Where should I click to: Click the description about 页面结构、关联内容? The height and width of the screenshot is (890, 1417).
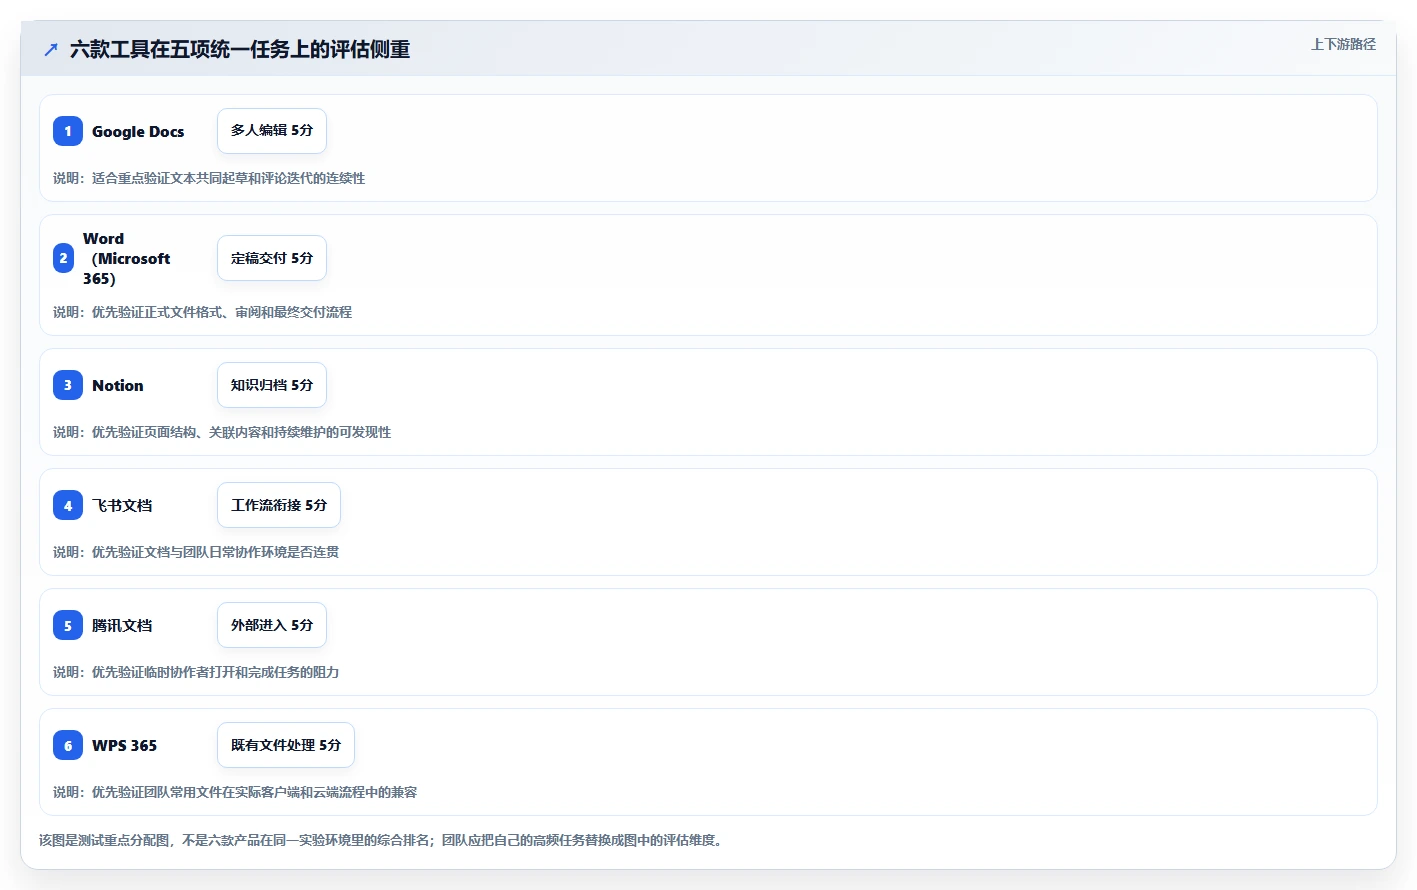tap(222, 432)
